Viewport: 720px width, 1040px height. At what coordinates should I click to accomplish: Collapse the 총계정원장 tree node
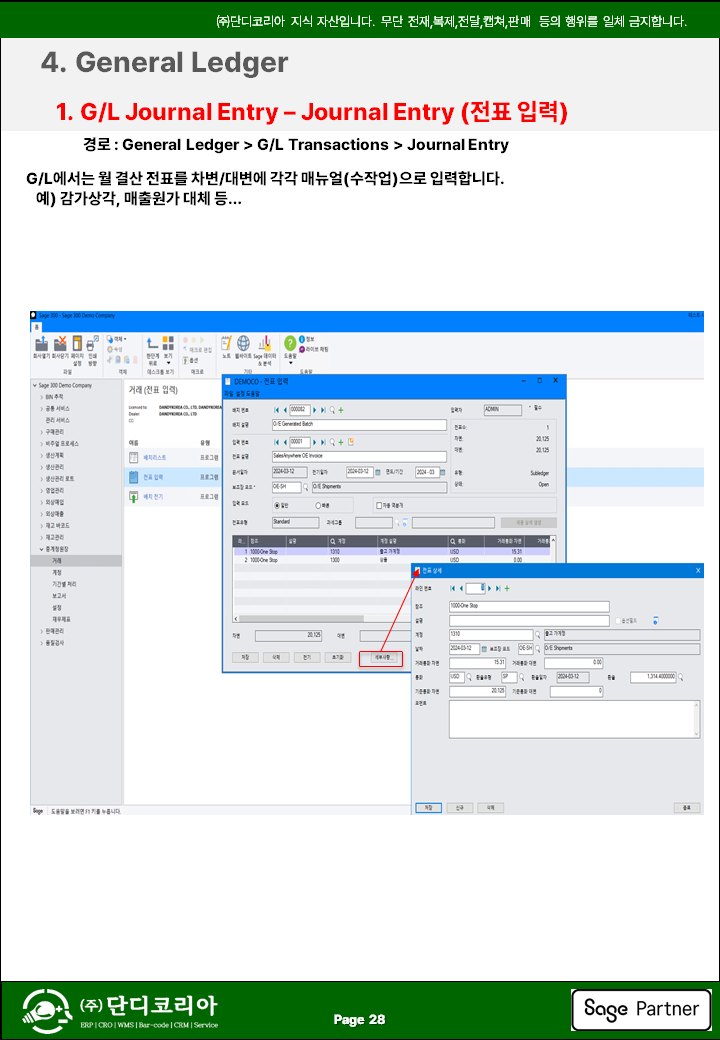pyautogui.click(x=42, y=549)
